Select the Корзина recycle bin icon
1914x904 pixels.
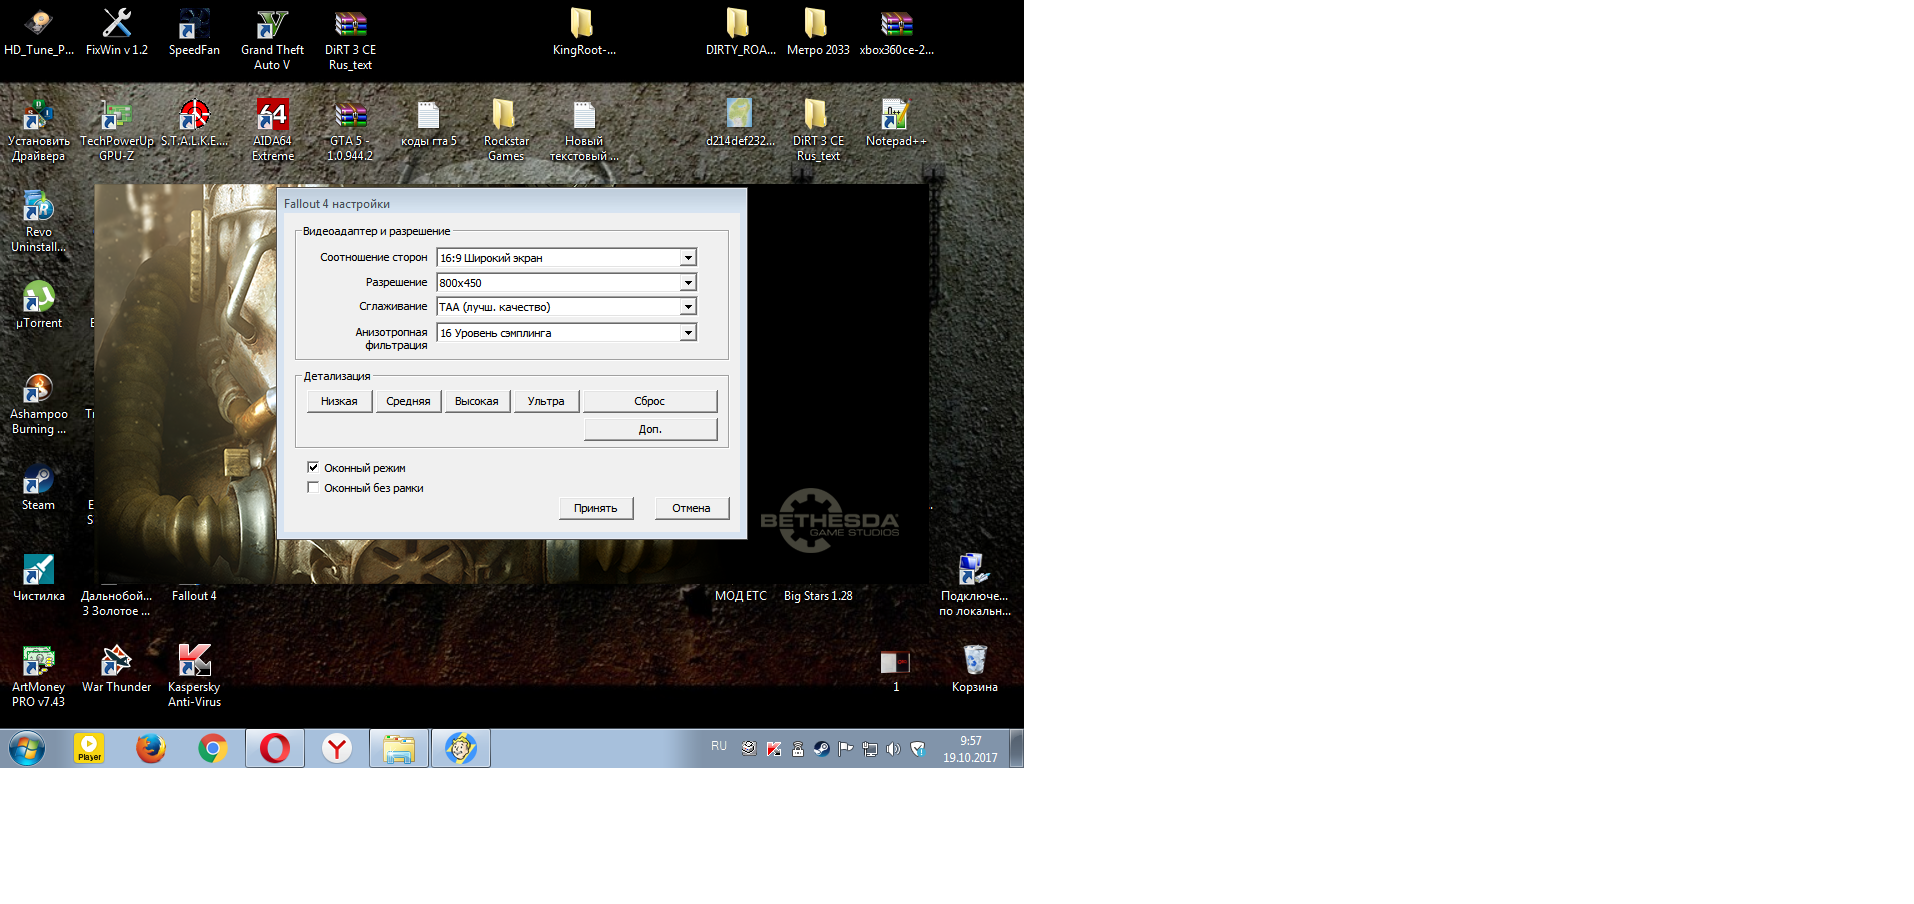(x=974, y=669)
